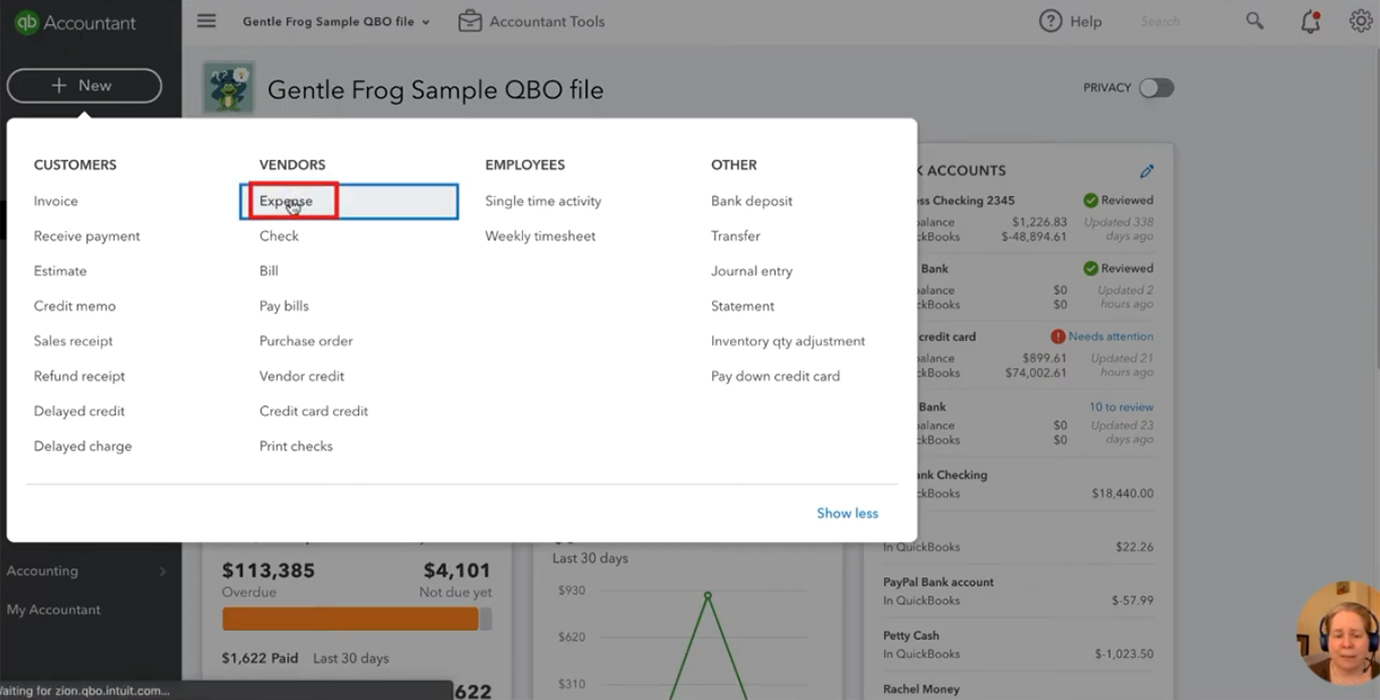Click the Gentle Frog company logo
Image resolution: width=1380 pixels, height=700 pixels.
tap(228, 88)
